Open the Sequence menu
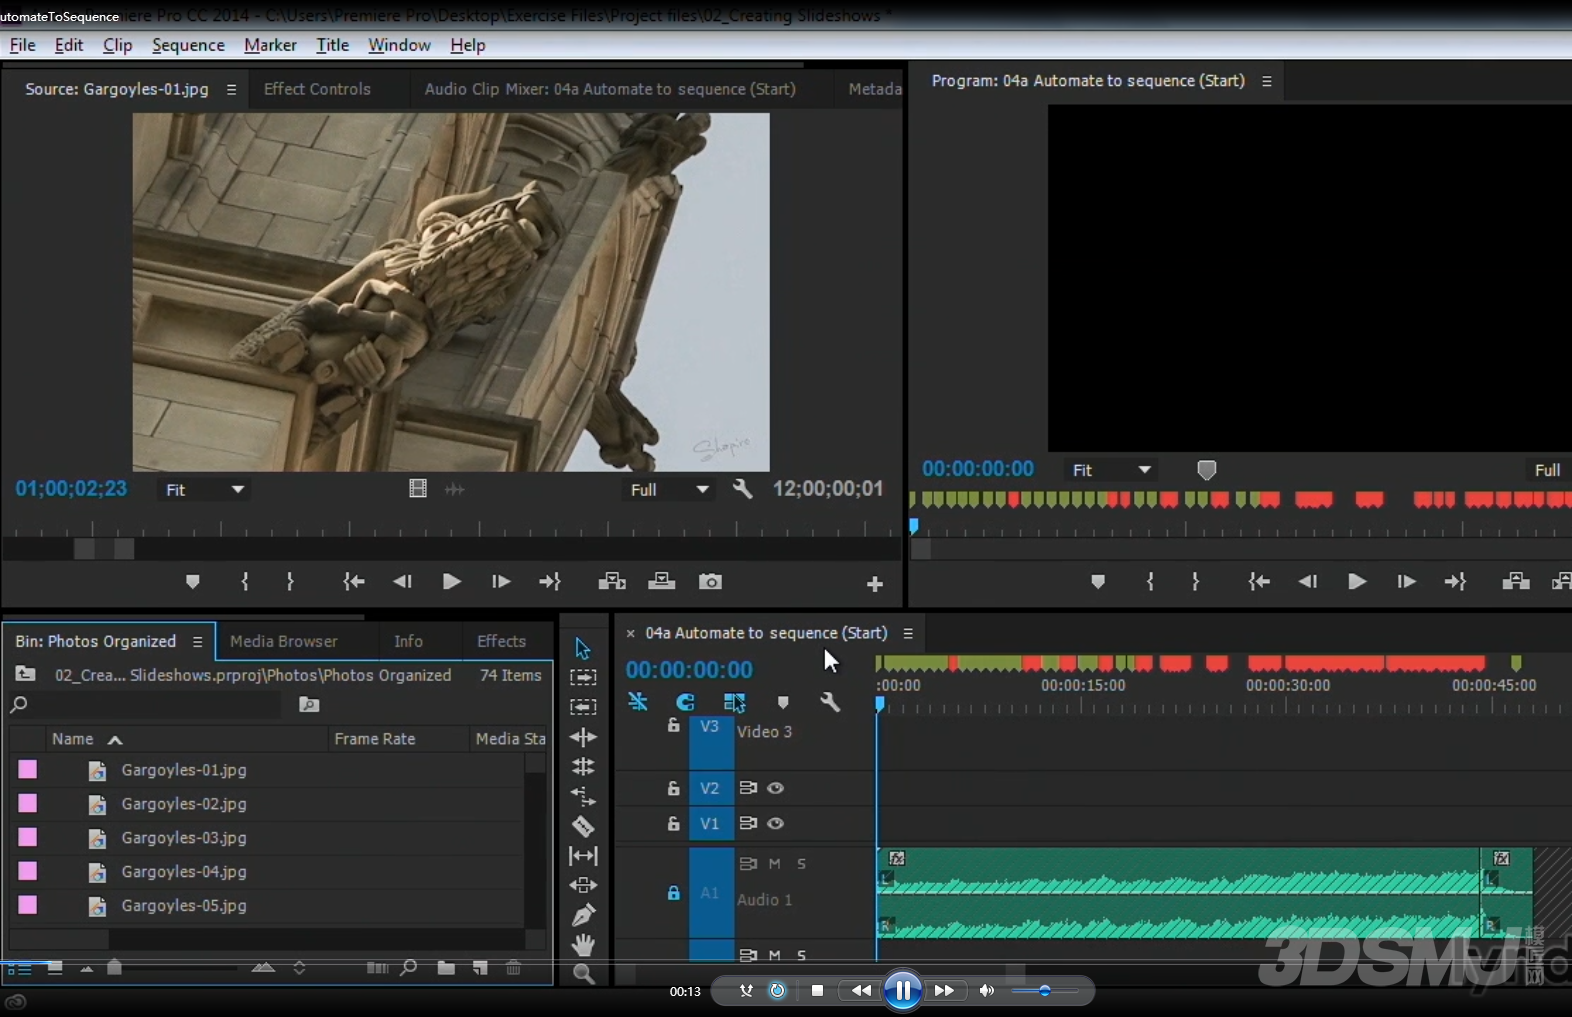 (188, 45)
